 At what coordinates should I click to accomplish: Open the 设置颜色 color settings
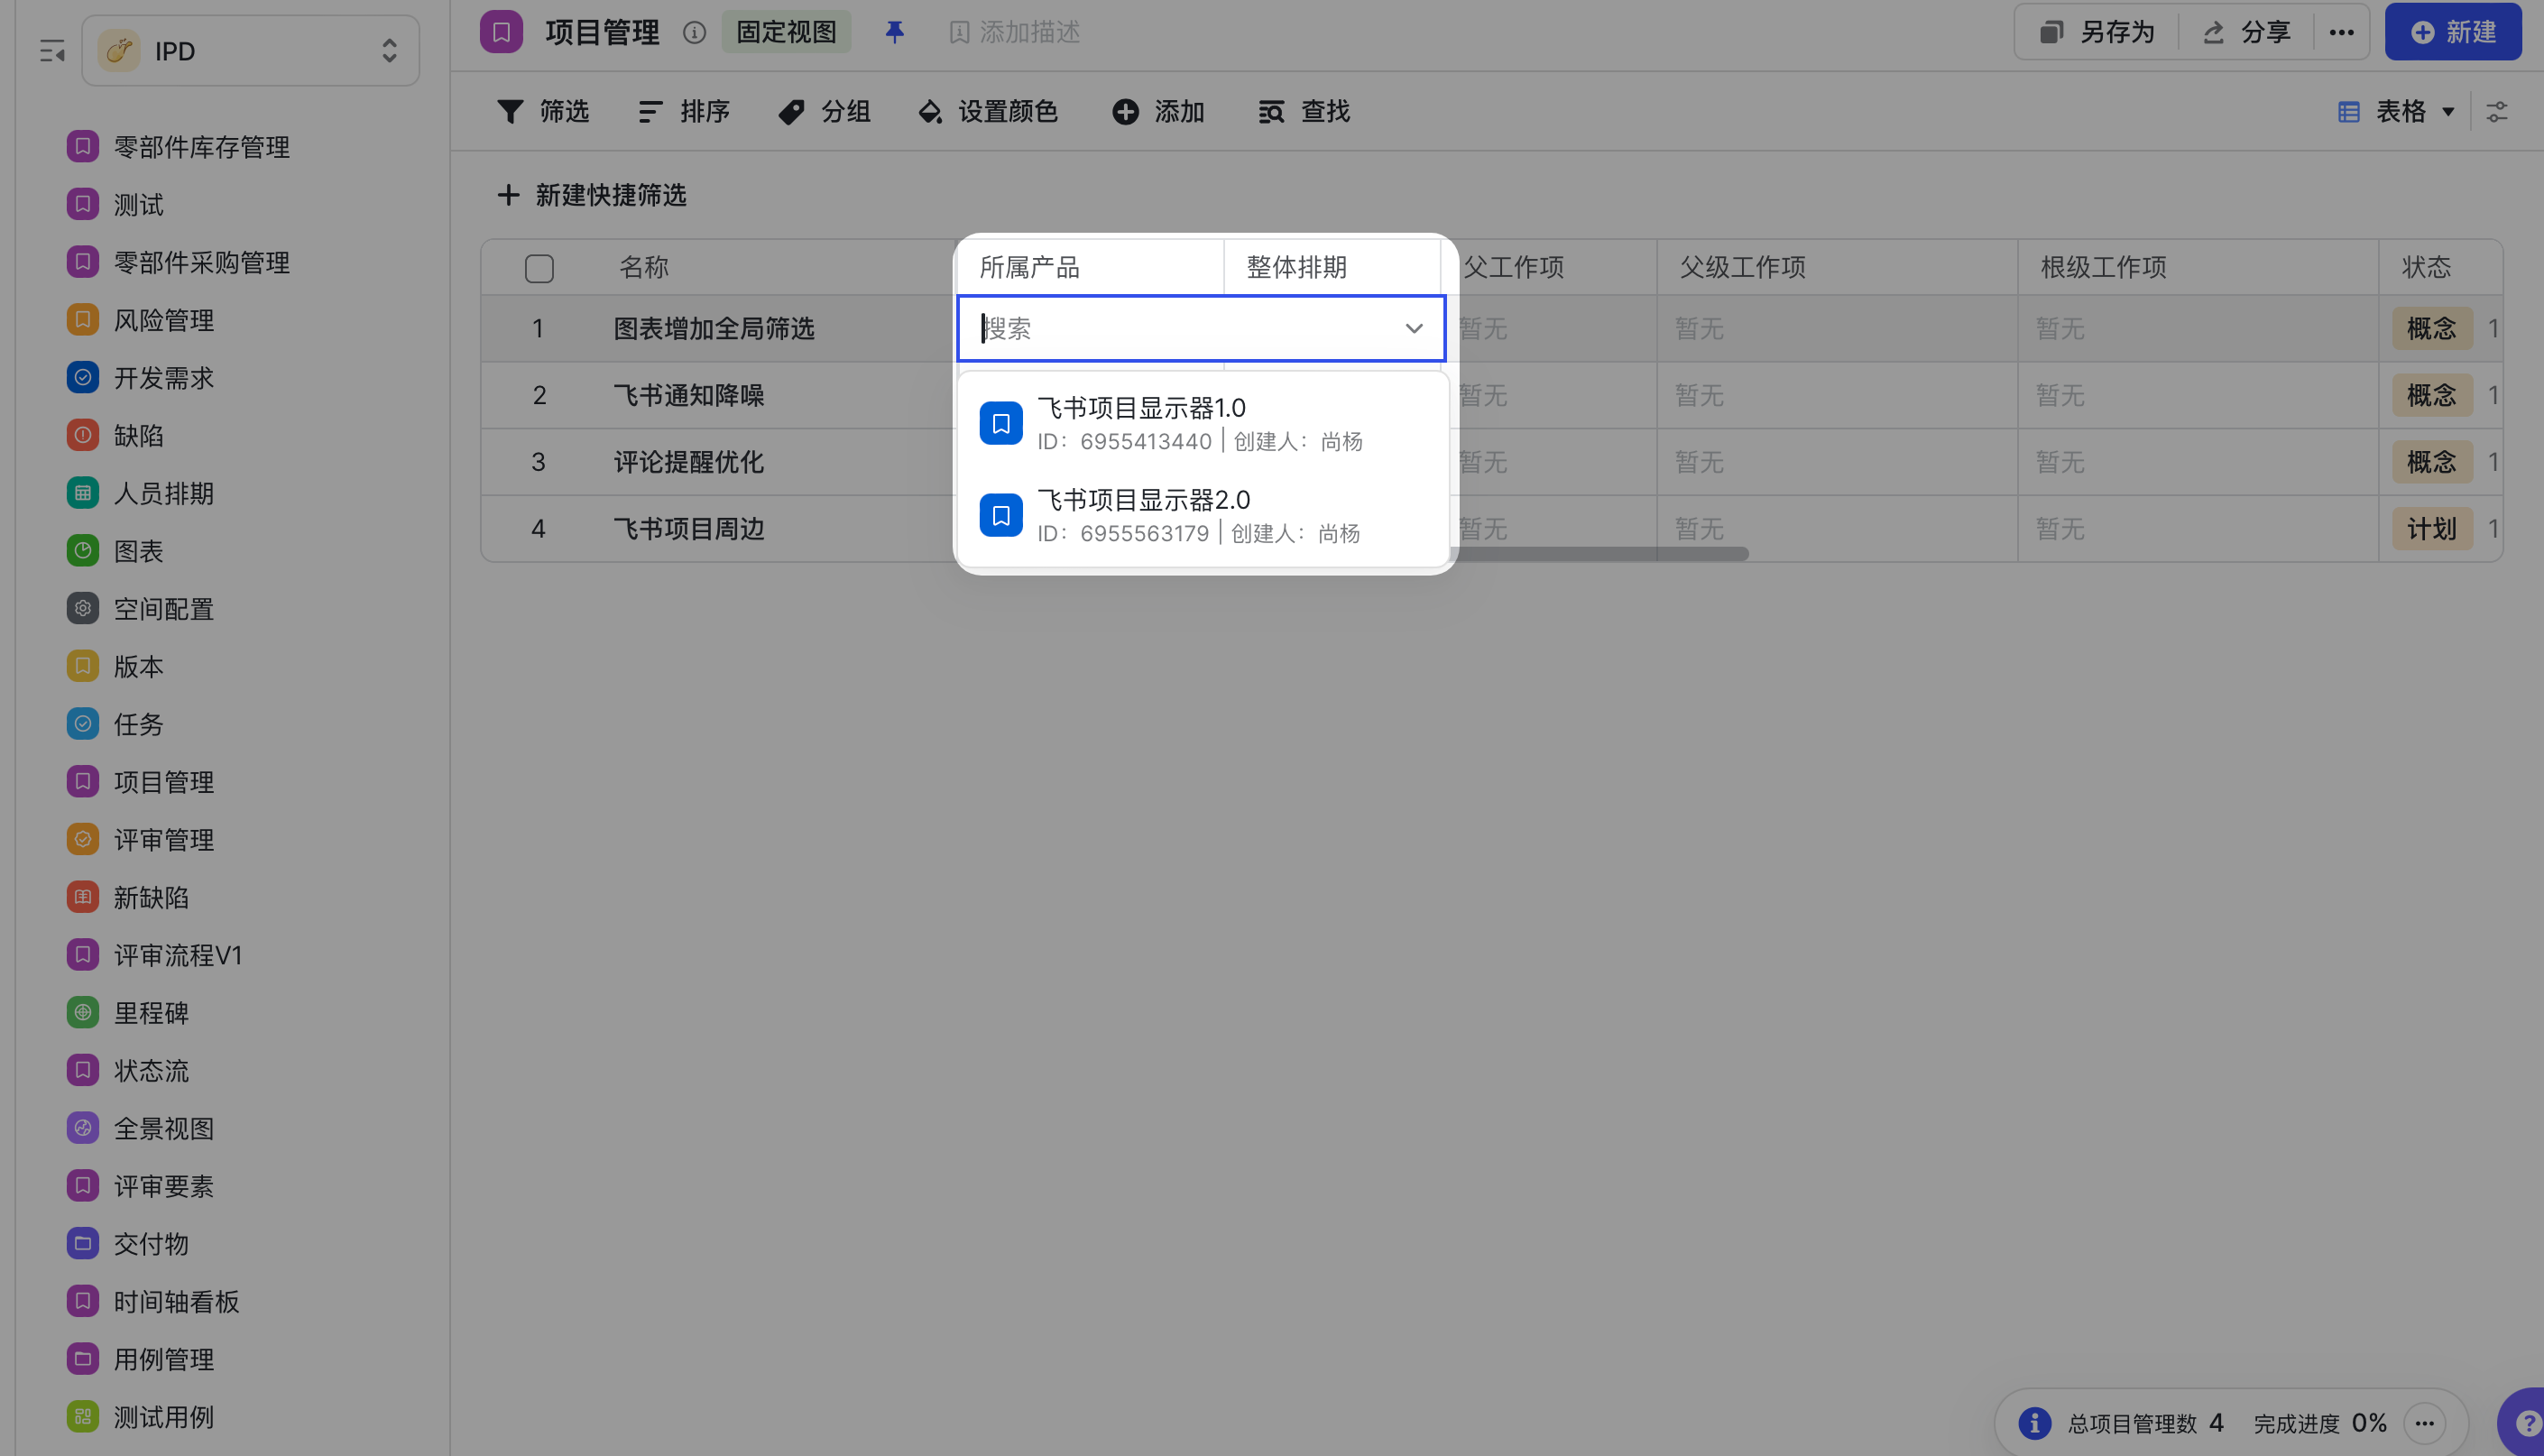(988, 112)
